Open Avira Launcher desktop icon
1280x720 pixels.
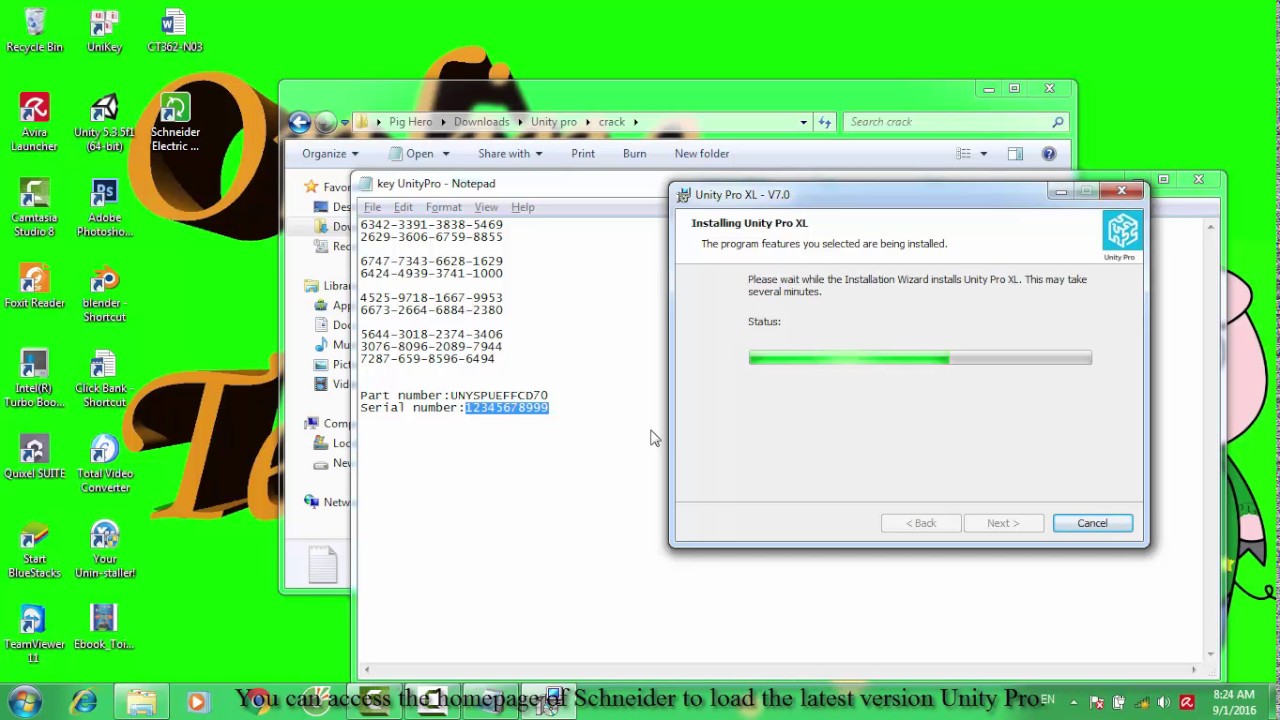[x=34, y=122]
